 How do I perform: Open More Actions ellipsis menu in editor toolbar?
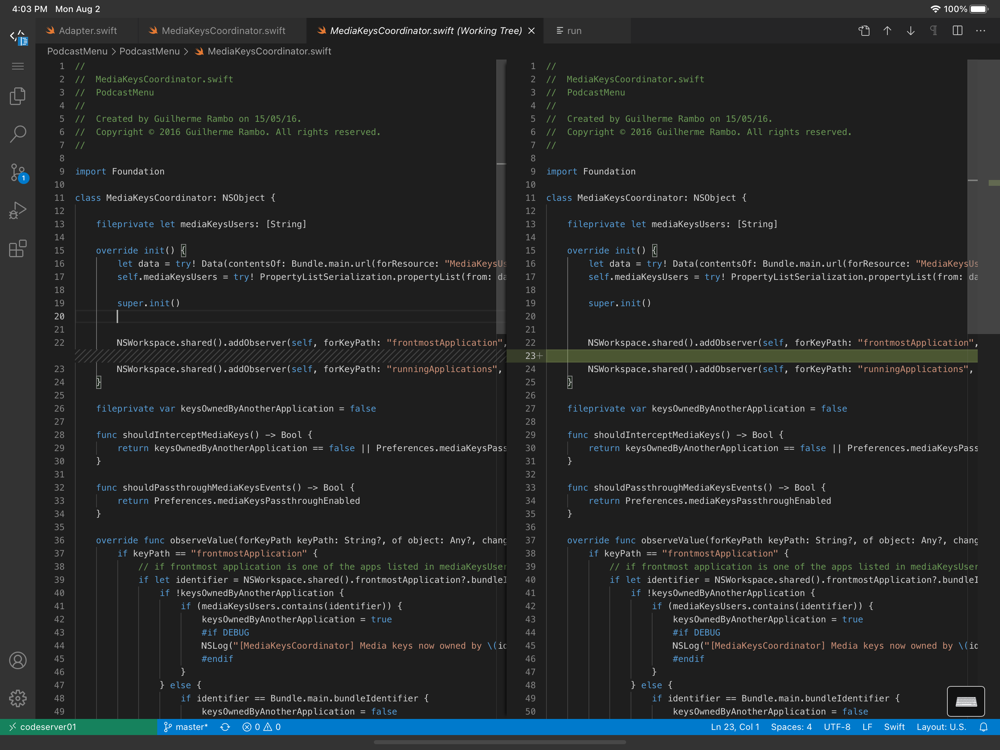point(980,31)
